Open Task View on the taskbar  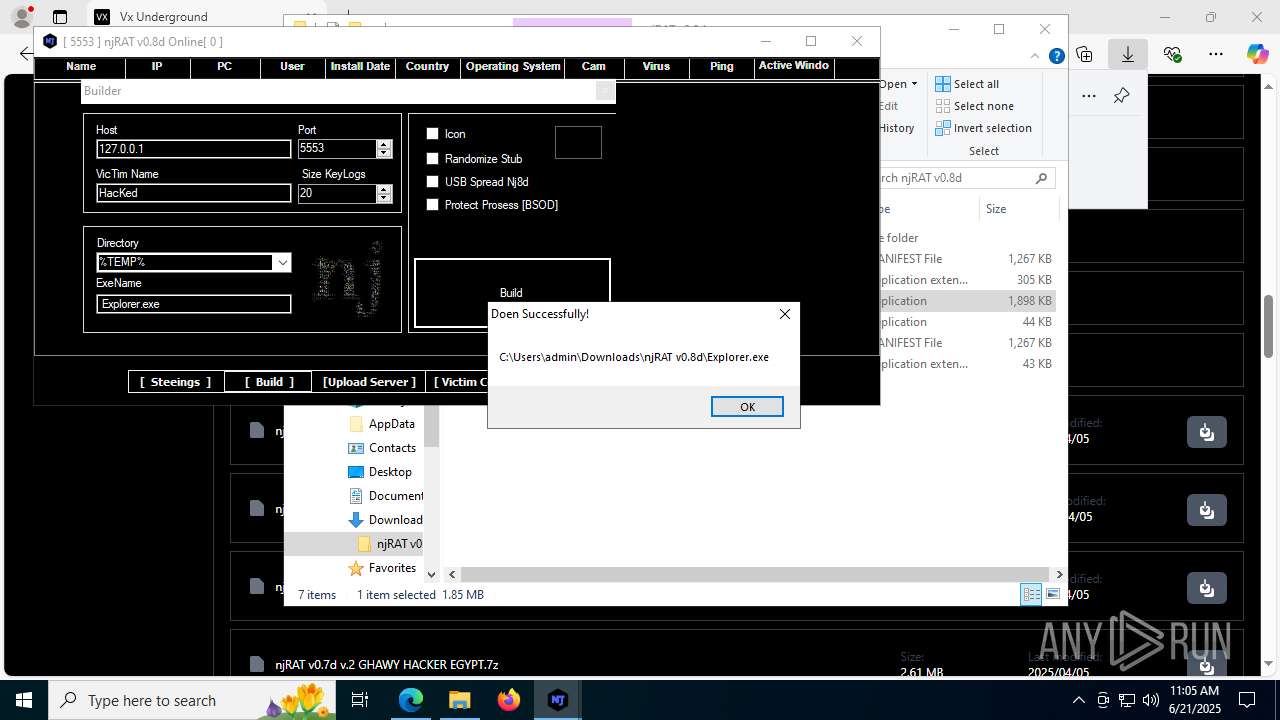(x=361, y=700)
